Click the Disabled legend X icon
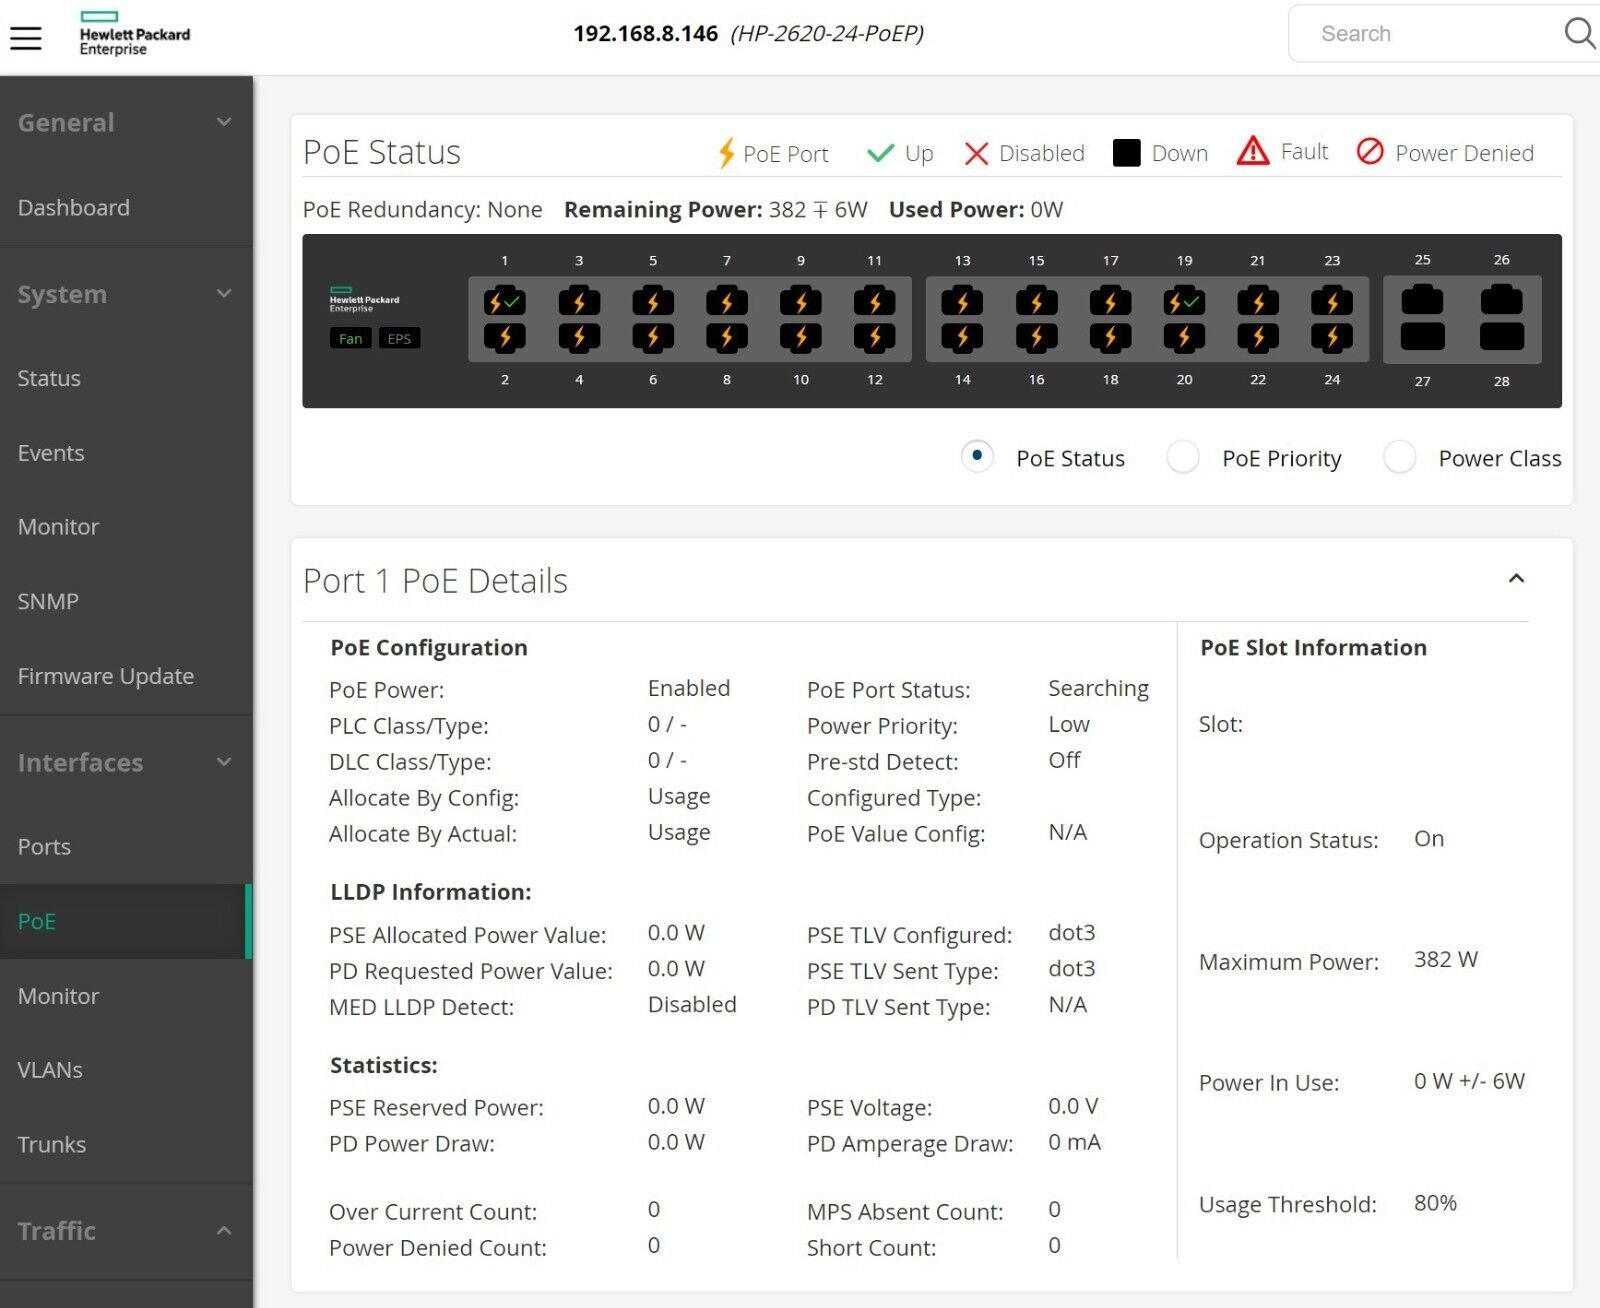 point(976,153)
